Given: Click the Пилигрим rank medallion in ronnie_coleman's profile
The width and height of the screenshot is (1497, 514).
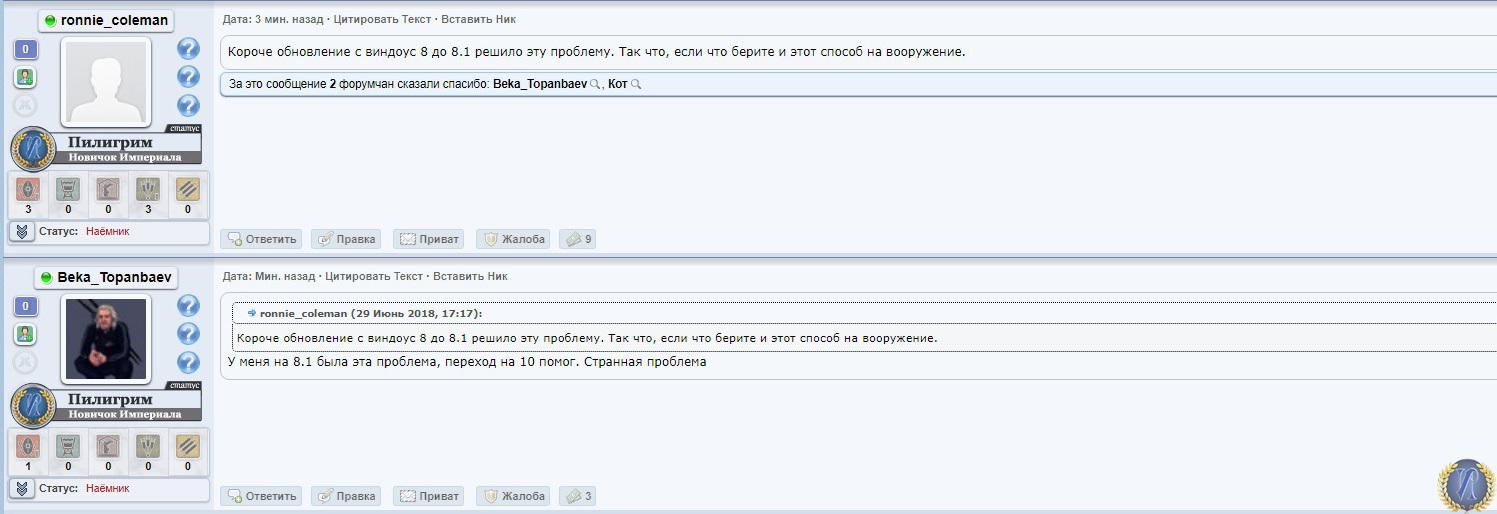Looking at the screenshot, I should coord(34,148).
